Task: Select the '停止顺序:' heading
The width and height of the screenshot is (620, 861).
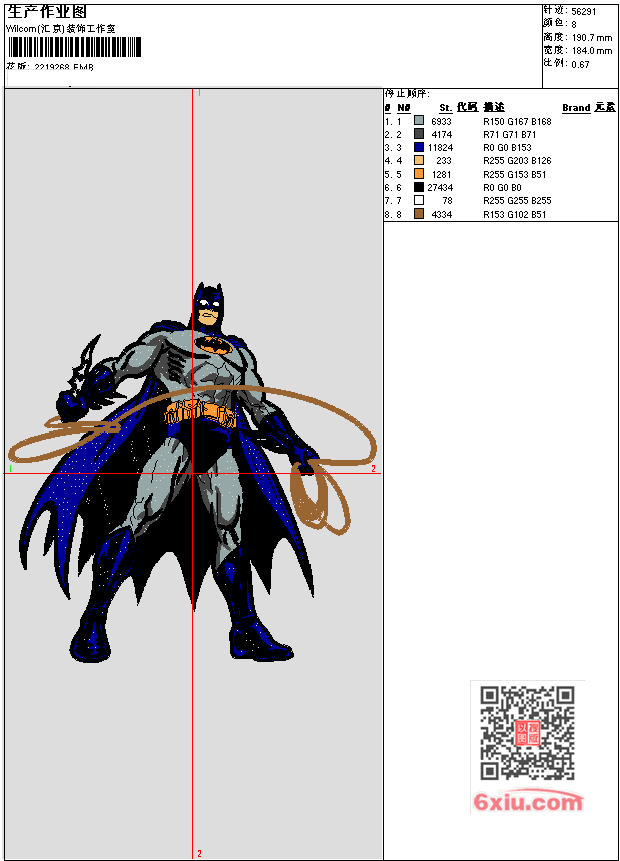Action: pos(407,94)
